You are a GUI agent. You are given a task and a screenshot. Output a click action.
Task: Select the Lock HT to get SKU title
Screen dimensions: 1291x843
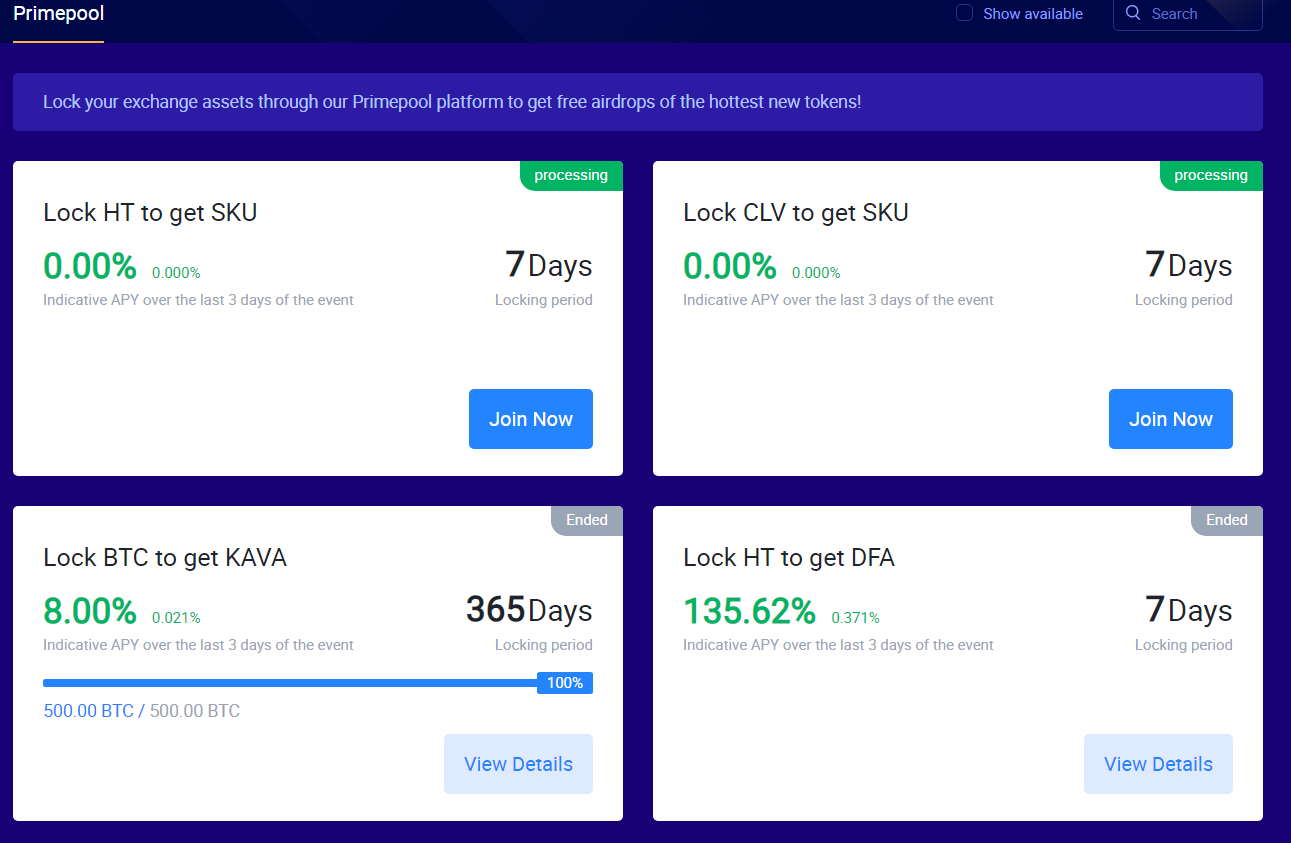150,213
